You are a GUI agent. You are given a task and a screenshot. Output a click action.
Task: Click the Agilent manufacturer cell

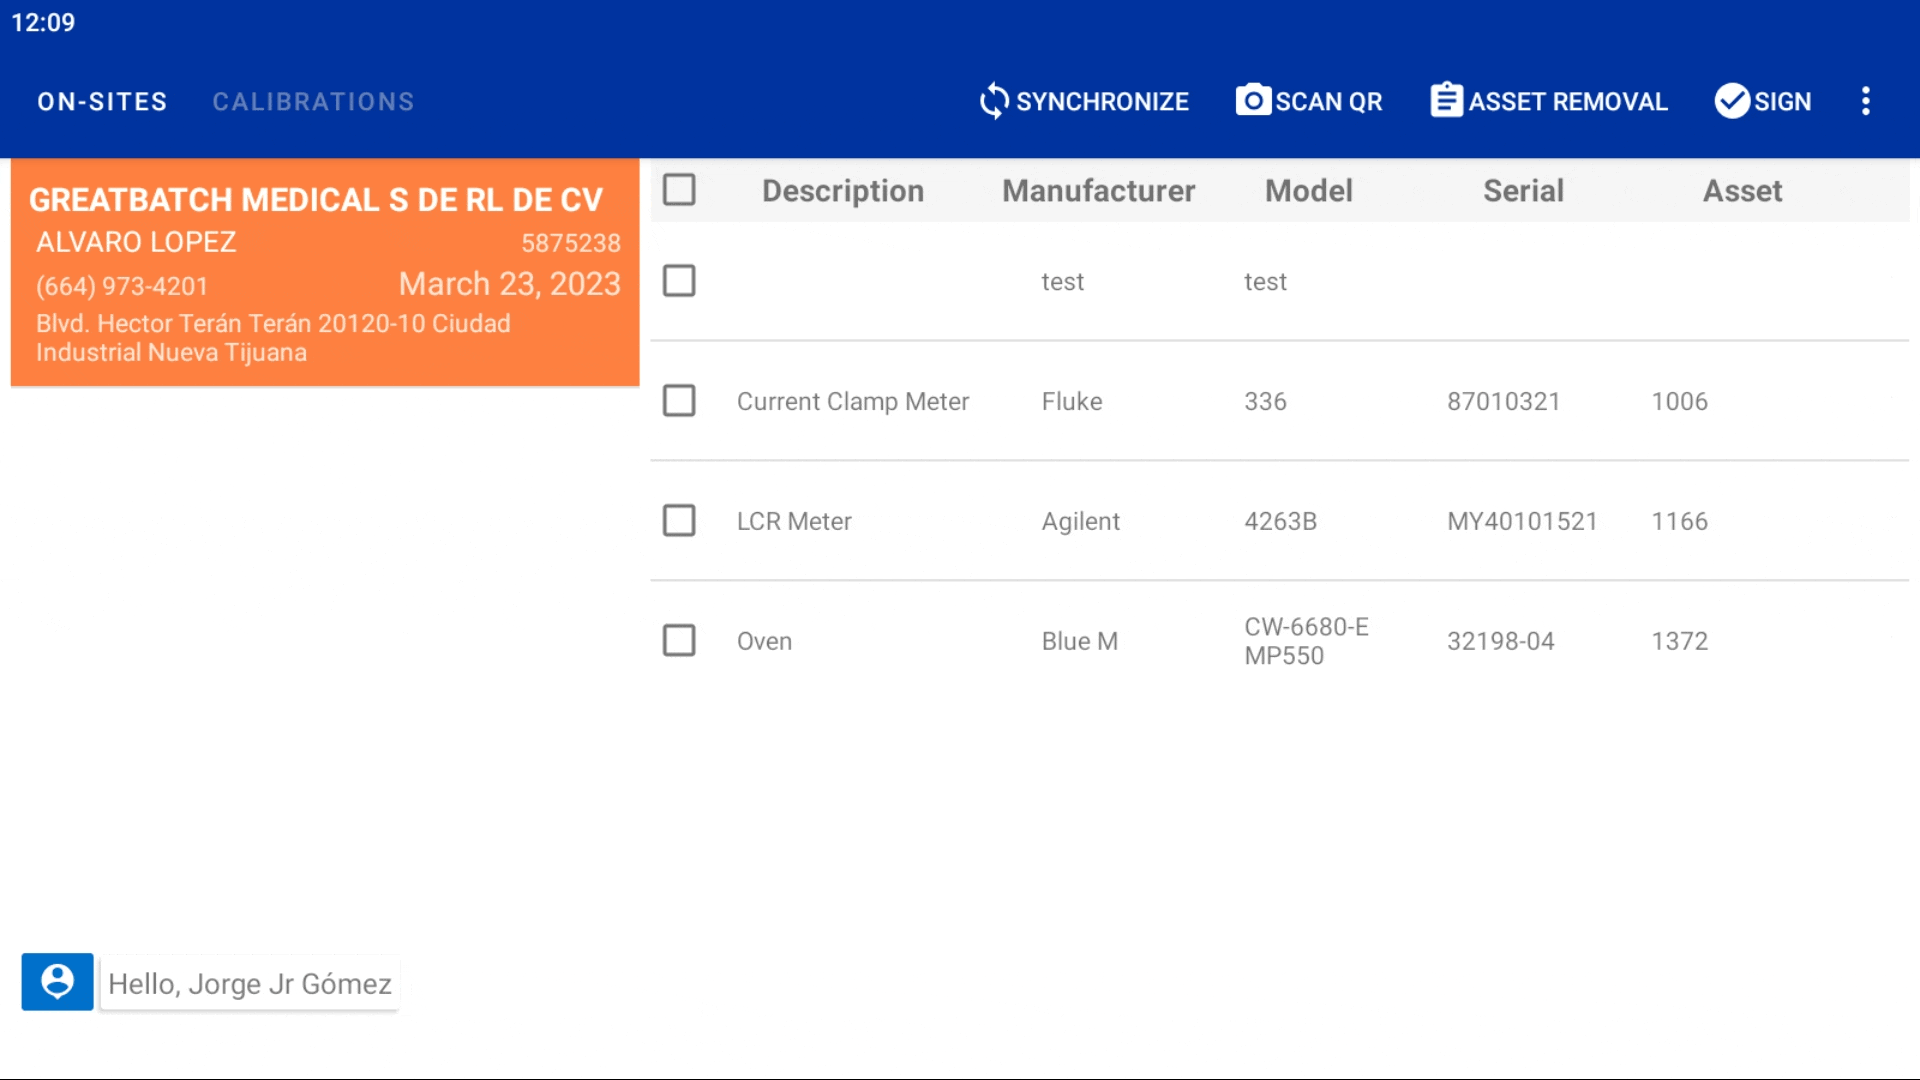click(x=1081, y=522)
